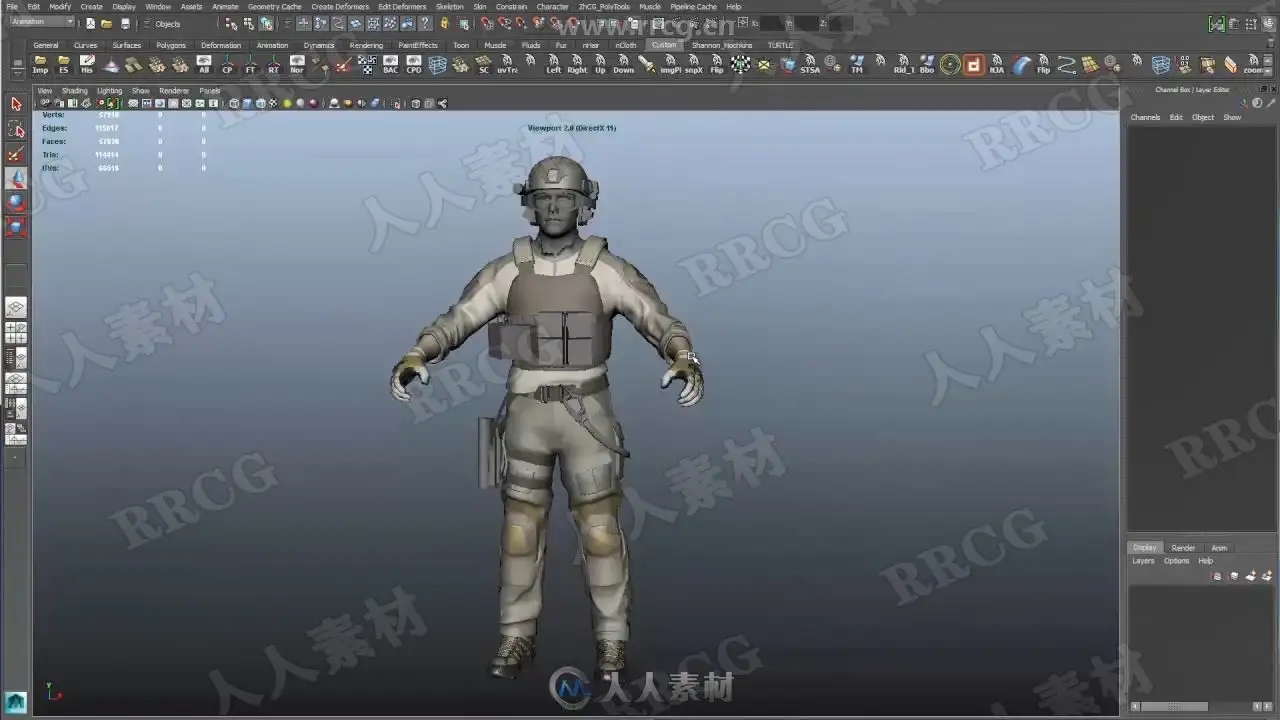Click the Imp shelf button
Screen dimensions: 1280x720
coord(40,65)
